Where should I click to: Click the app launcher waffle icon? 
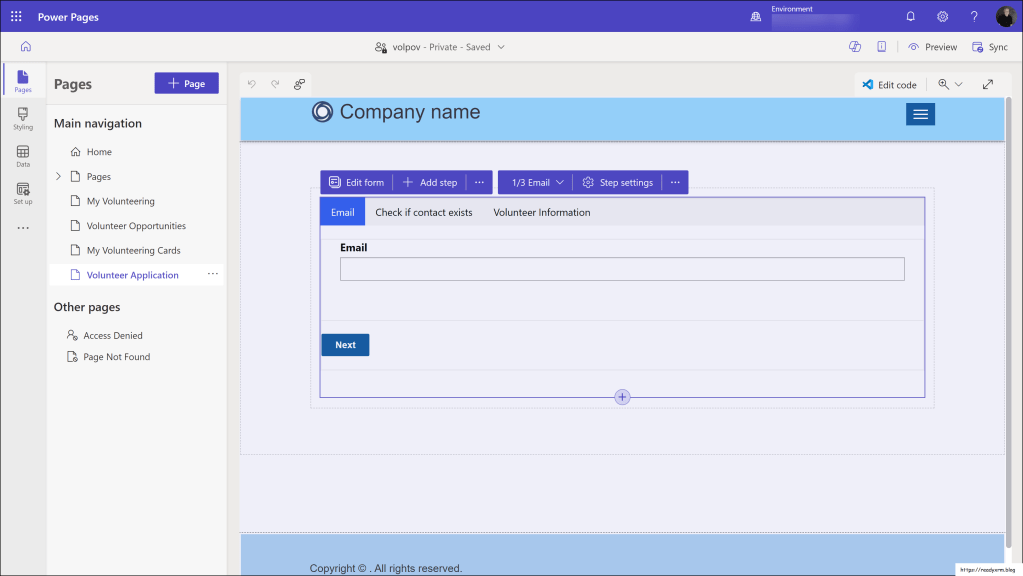(x=16, y=17)
